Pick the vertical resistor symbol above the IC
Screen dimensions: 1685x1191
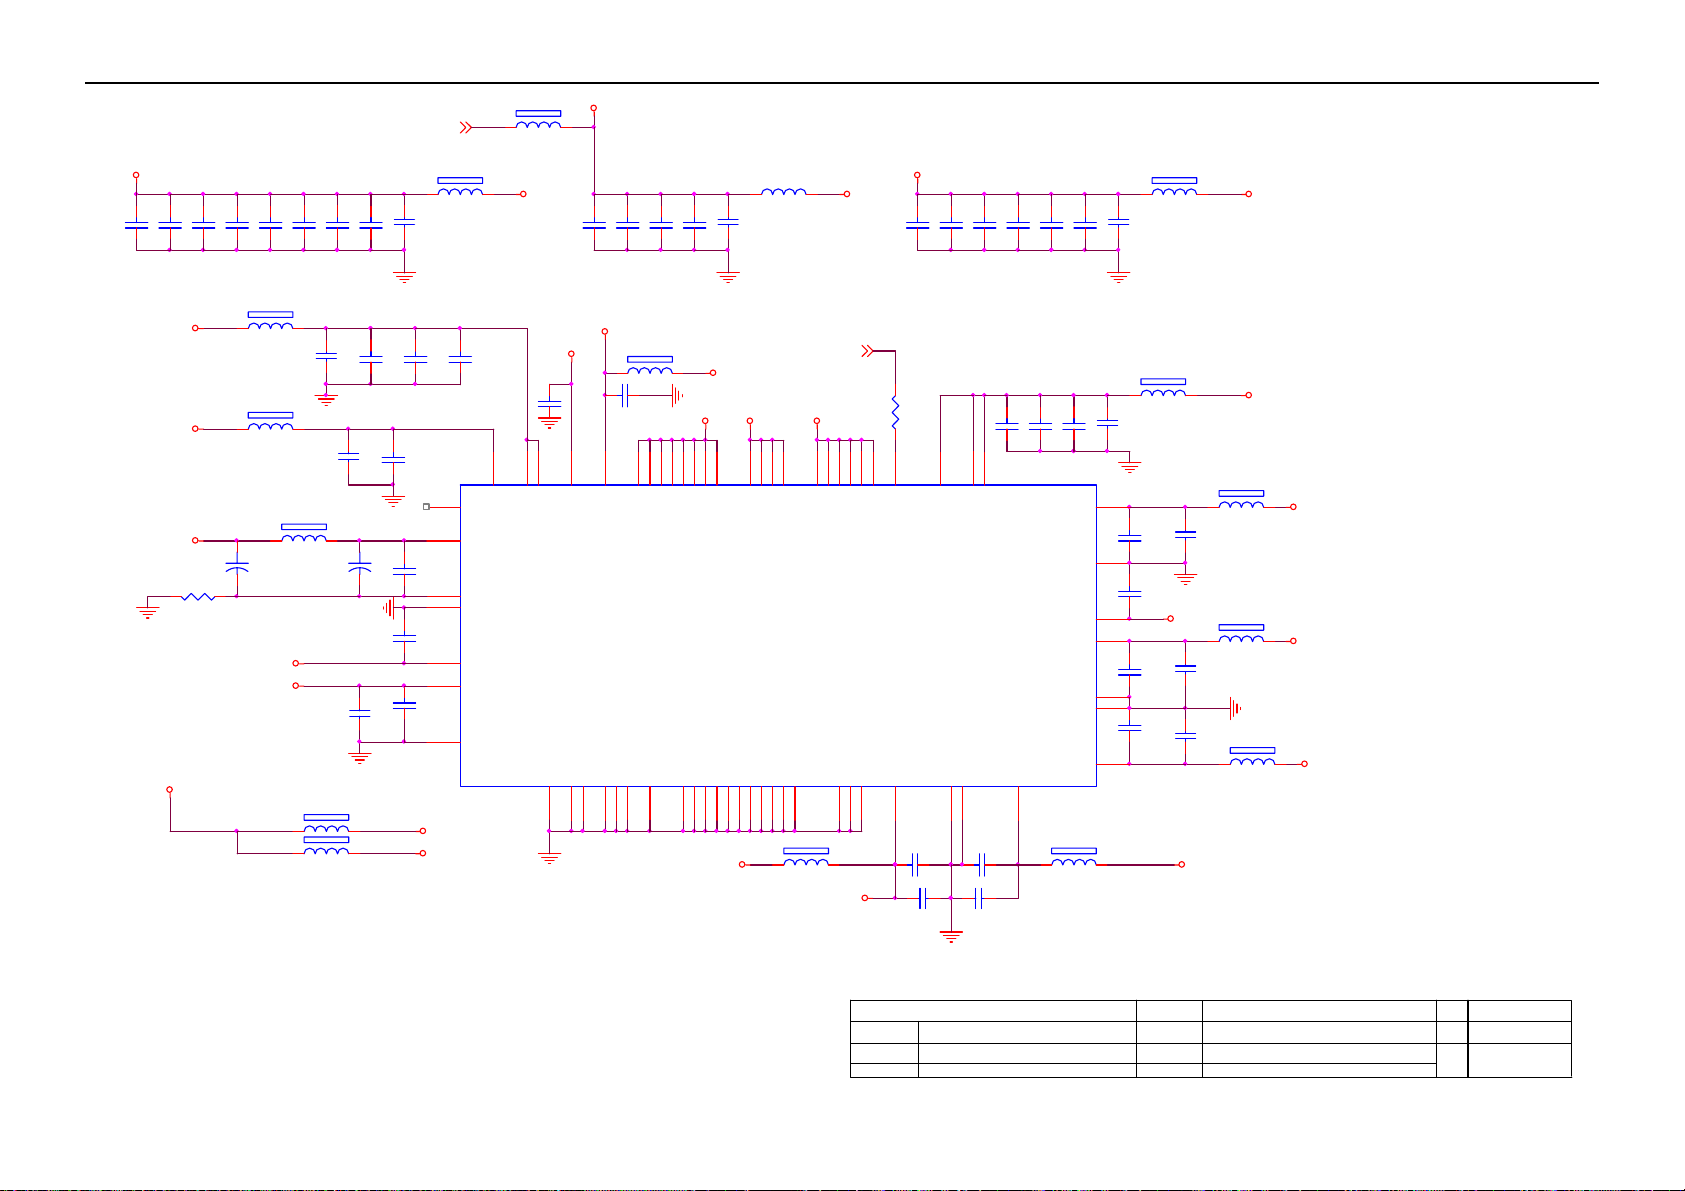(895, 412)
